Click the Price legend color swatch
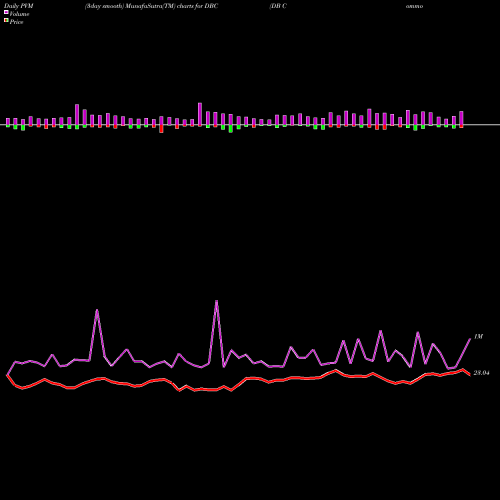This screenshot has height=500, width=500. (x=6, y=21)
